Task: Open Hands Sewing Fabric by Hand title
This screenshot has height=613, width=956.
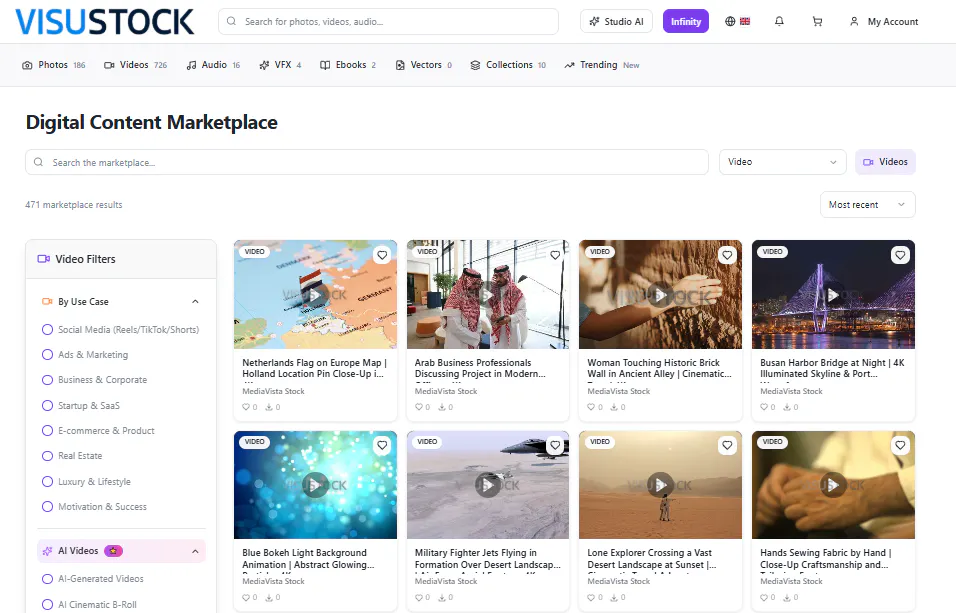Action: click(826, 558)
